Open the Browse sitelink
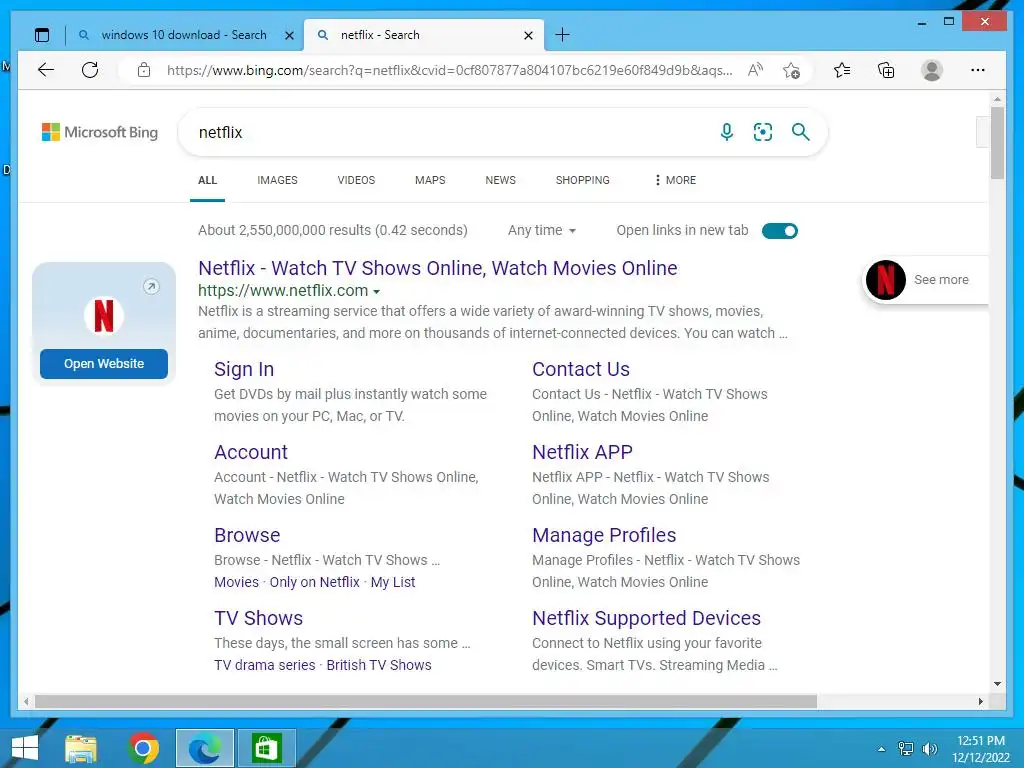1024x768 pixels. (x=247, y=535)
